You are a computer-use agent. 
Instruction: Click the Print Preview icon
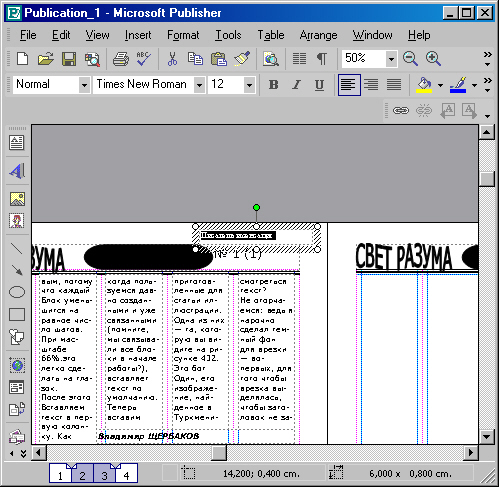[92, 59]
